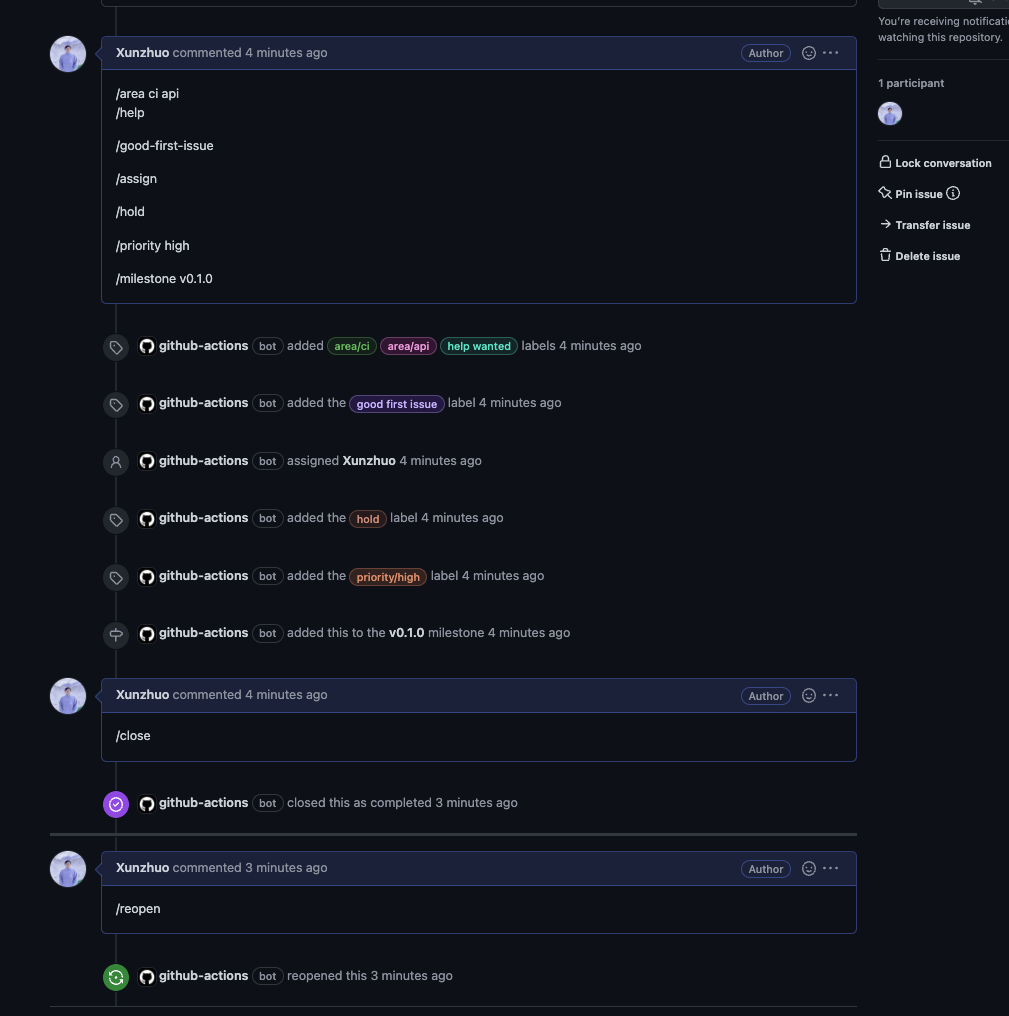Open the kebab menu on the /reopen comment
Image resolution: width=1009 pixels, height=1016 pixels.
pyautogui.click(x=831, y=868)
